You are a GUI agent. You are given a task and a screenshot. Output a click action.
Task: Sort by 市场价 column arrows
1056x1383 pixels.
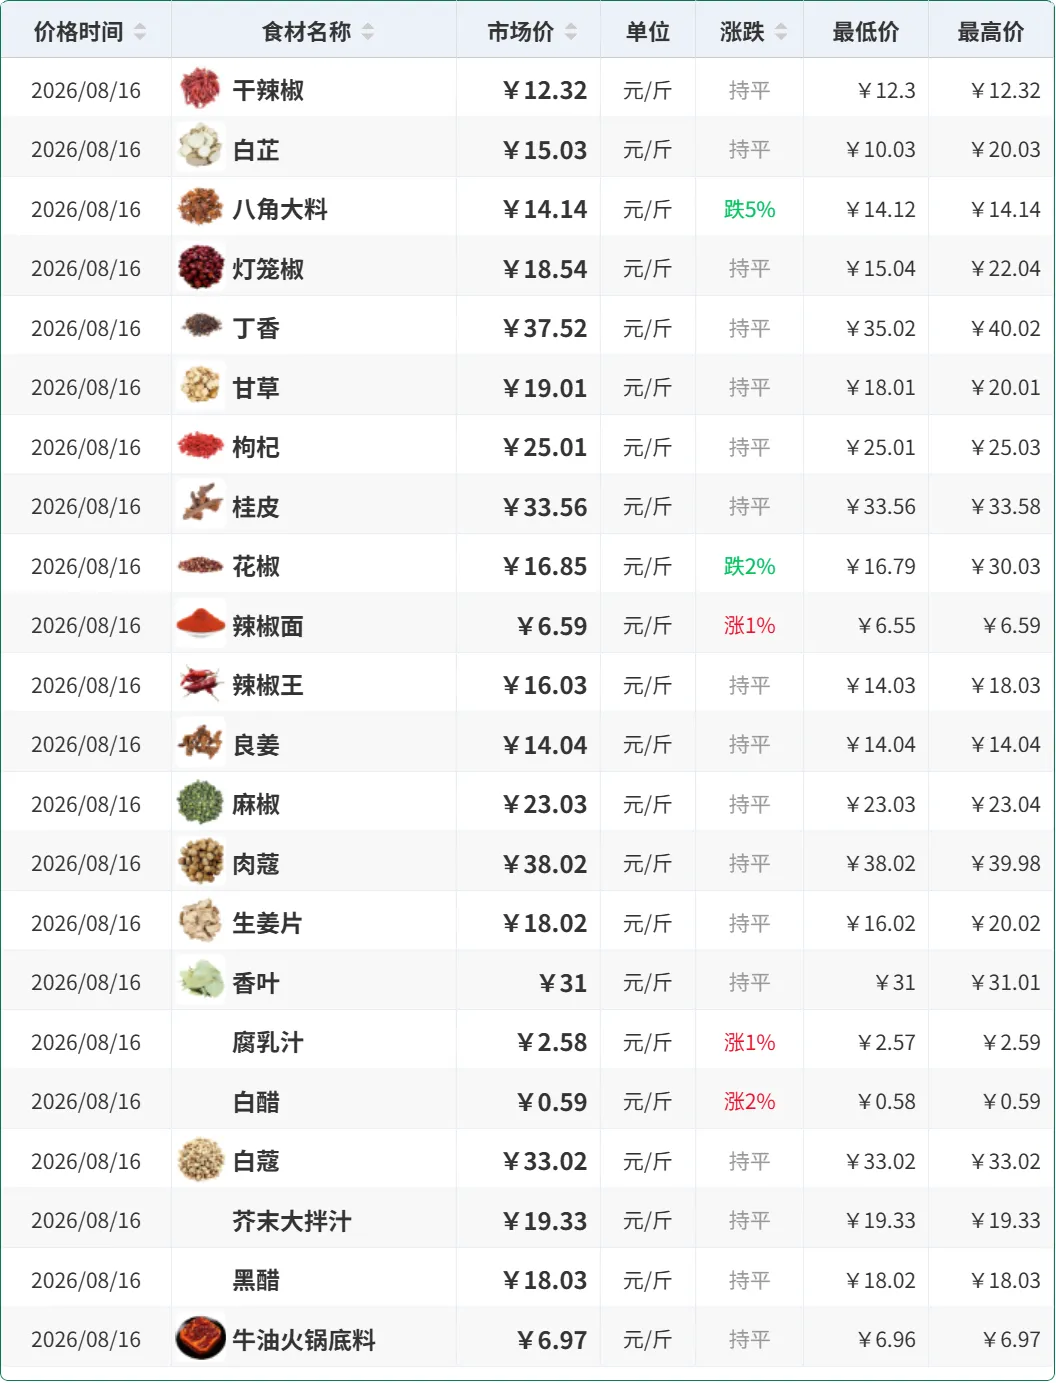[x=571, y=32]
